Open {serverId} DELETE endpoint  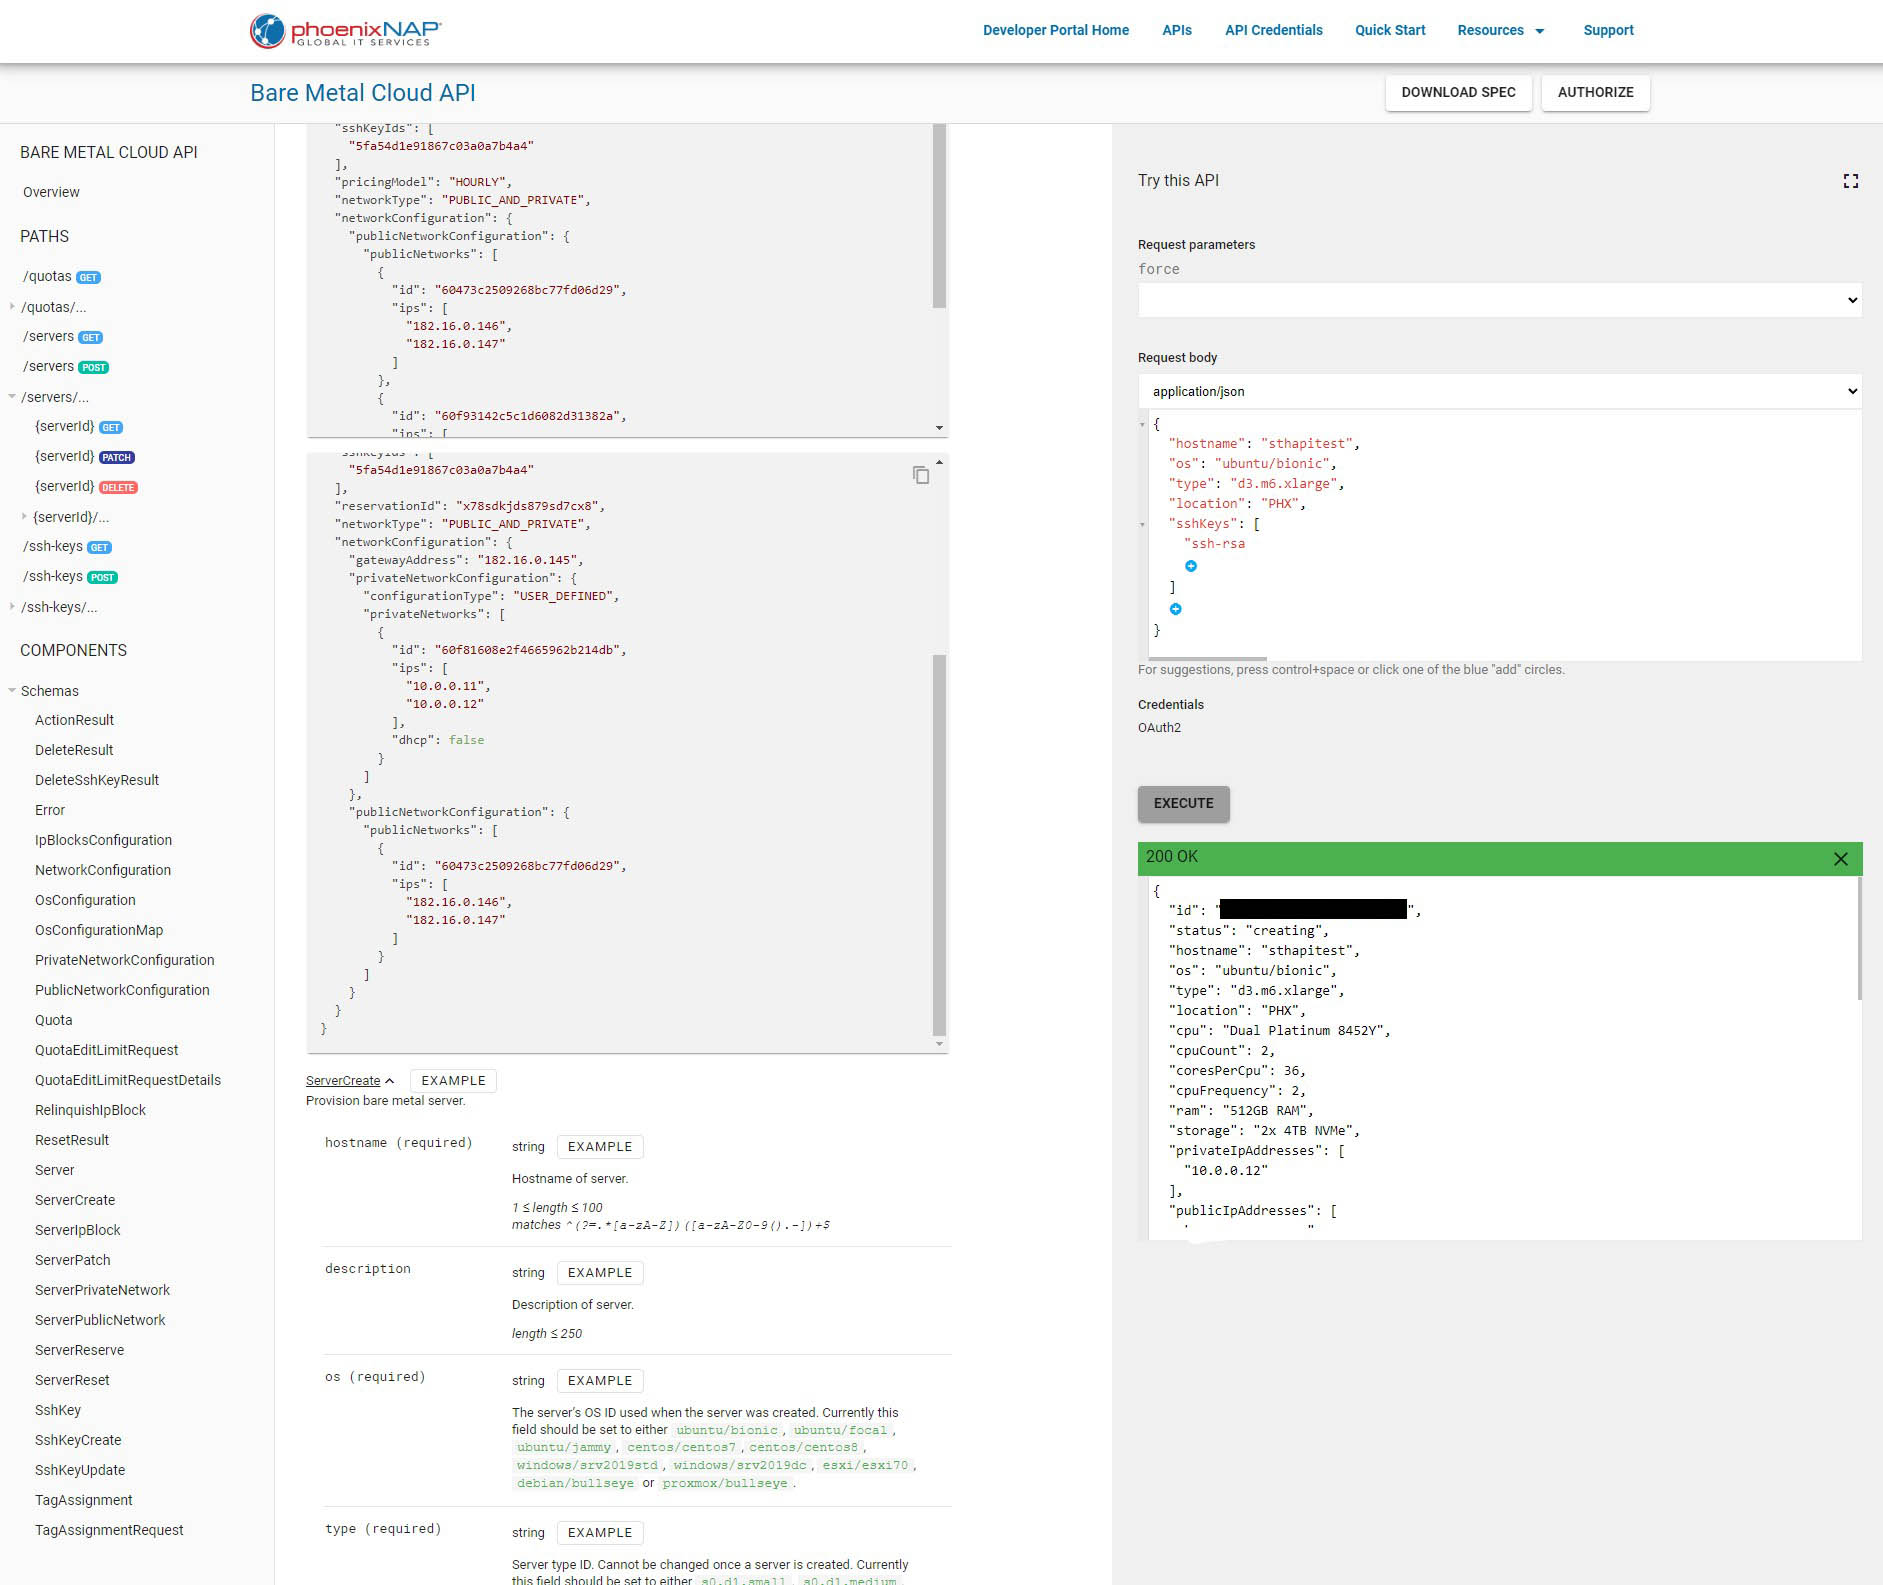(x=86, y=487)
